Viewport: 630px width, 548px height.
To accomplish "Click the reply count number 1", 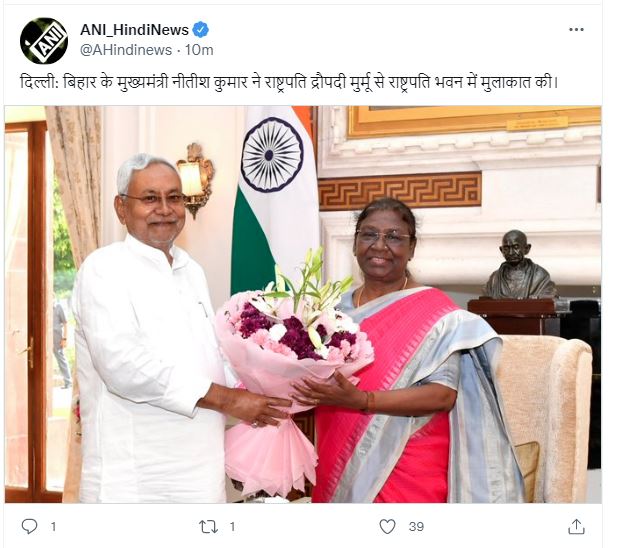I will tap(53, 527).
